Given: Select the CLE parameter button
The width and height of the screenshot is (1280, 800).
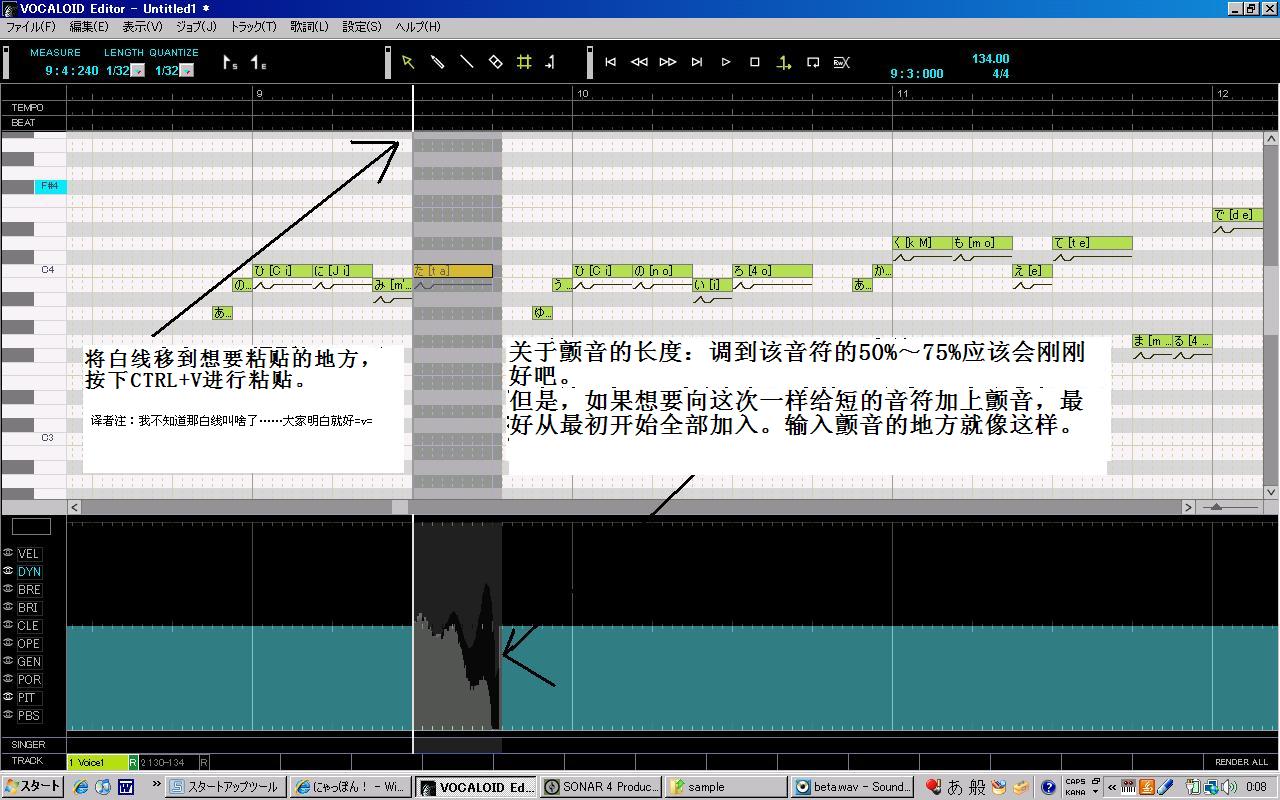Looking at the screenshot, I should [x=29, y=626].
